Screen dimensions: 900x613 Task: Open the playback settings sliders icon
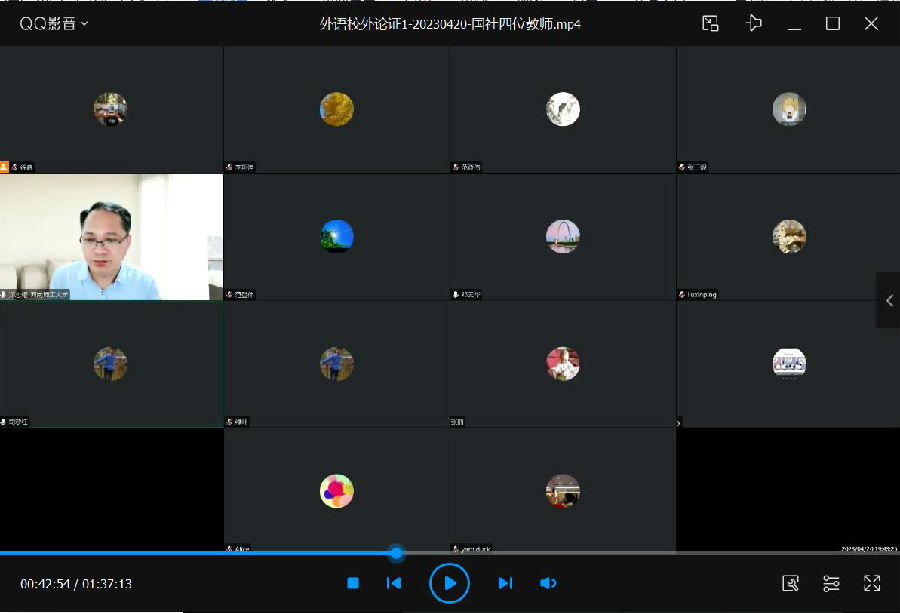(x=831, y=583)
